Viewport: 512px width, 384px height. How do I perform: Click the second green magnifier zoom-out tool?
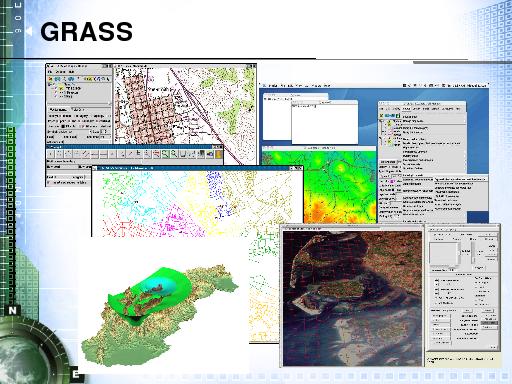174,154
